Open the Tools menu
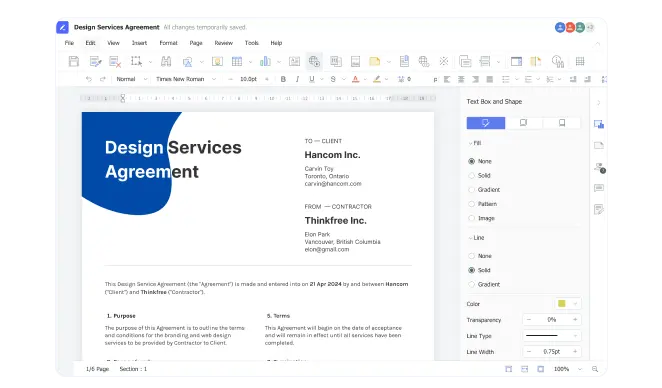662x388 pixels. [252, 43]
